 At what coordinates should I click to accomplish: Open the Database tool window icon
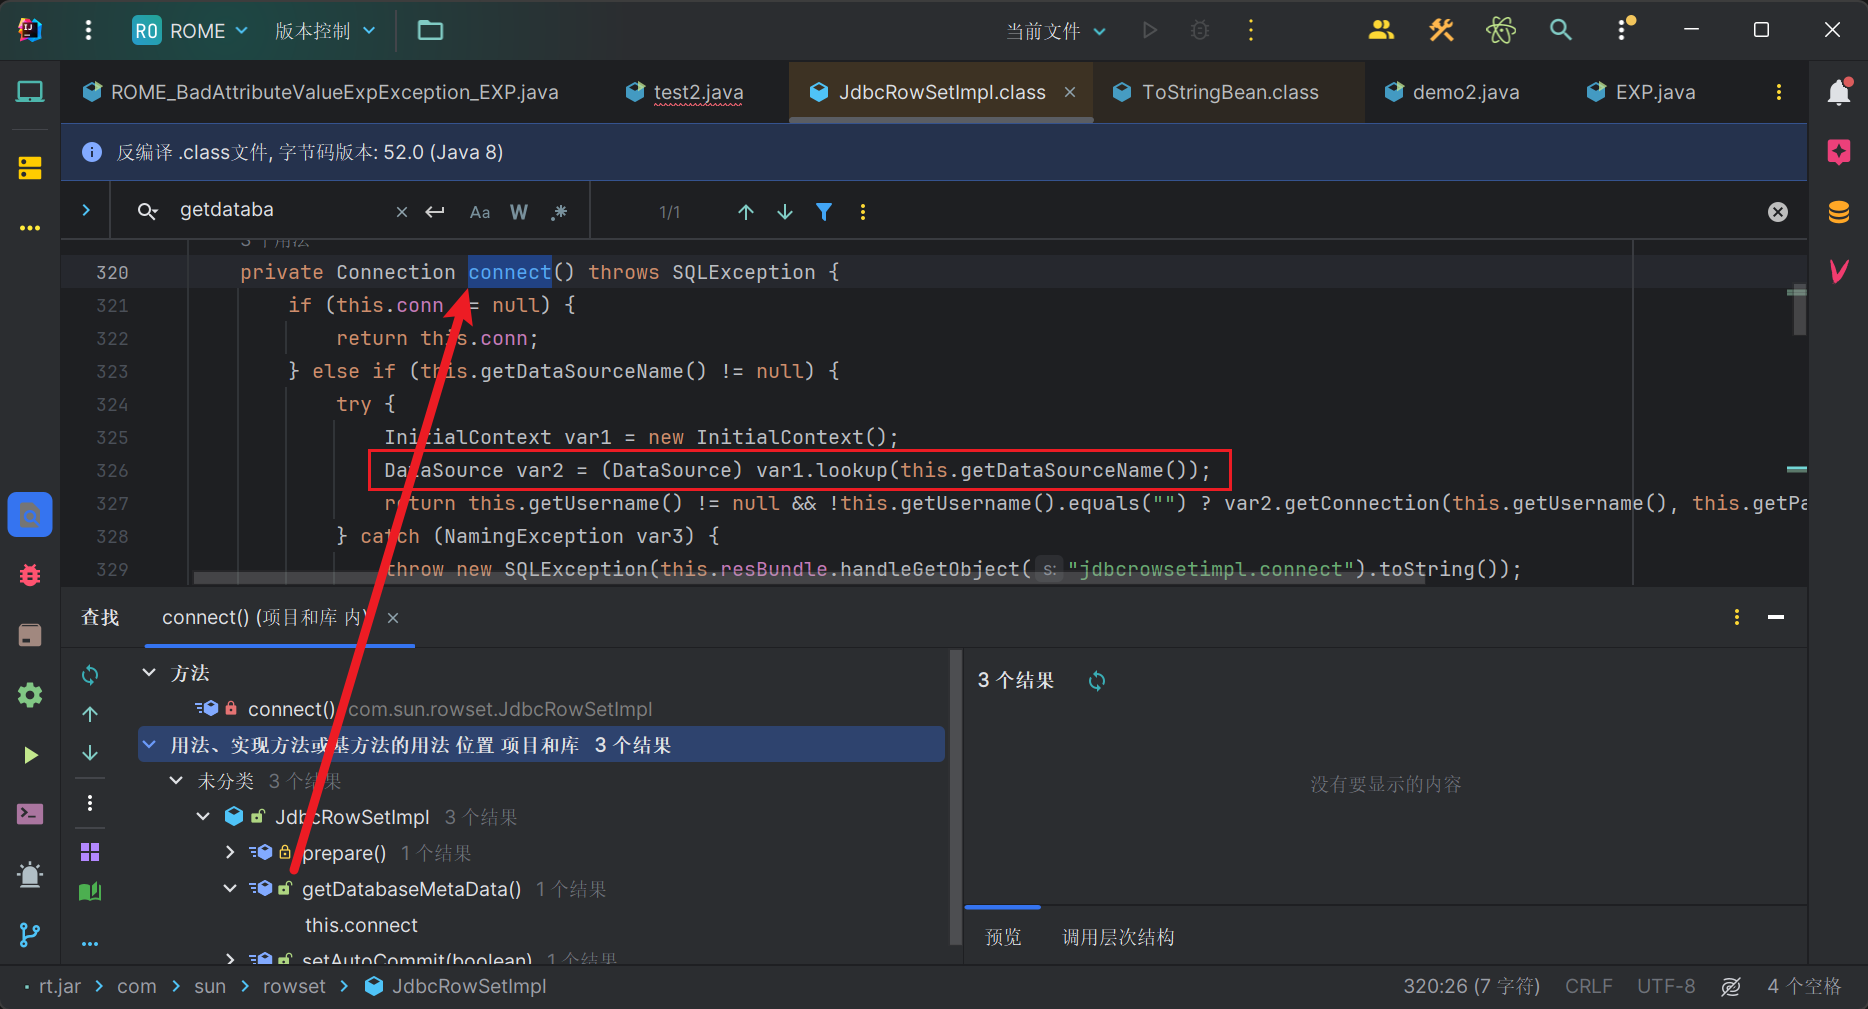point(1839,212)
